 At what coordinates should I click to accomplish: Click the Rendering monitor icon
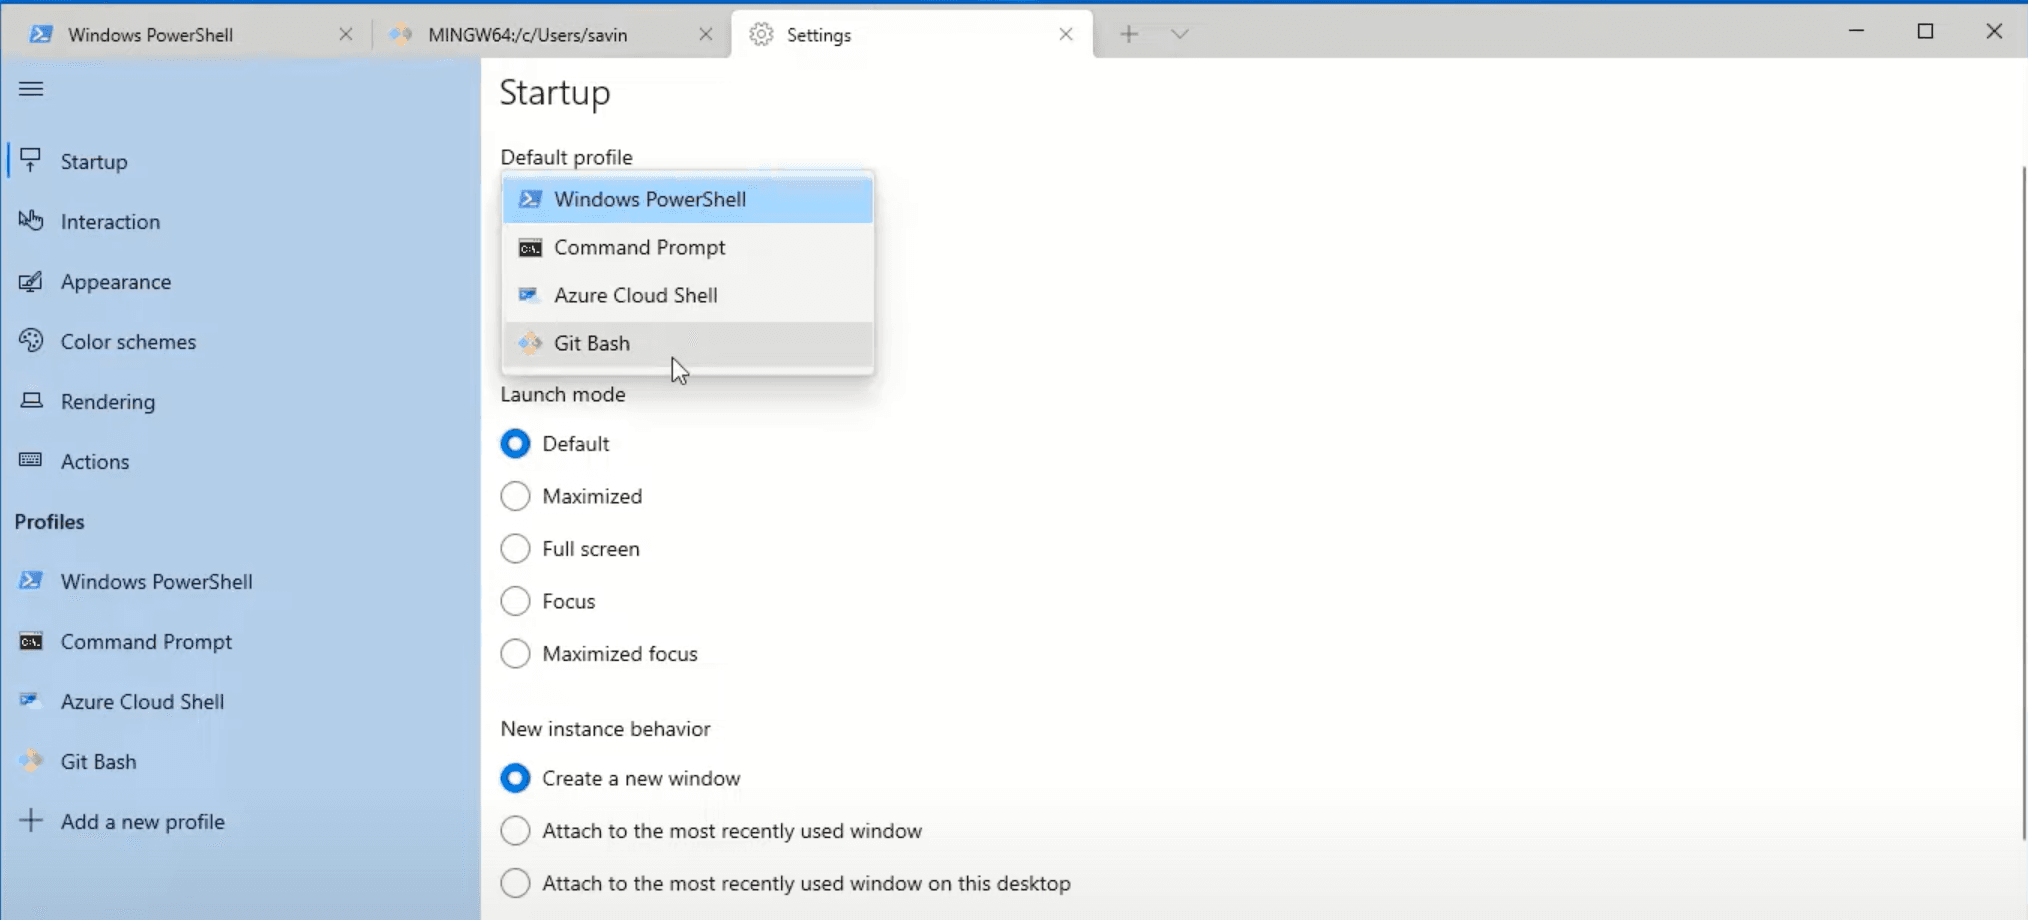(x=31, y=401)
